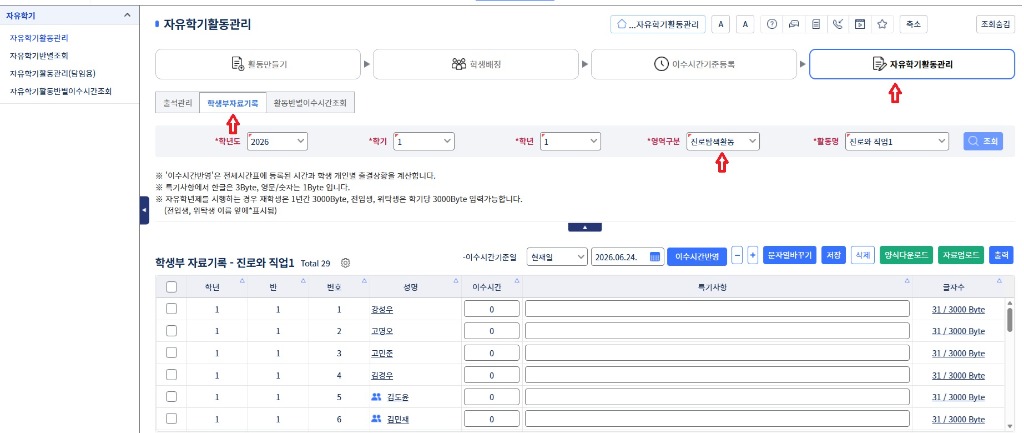Sort by the 반 column arrow
Screen dimensions: 1024x433
coord(303,281)
